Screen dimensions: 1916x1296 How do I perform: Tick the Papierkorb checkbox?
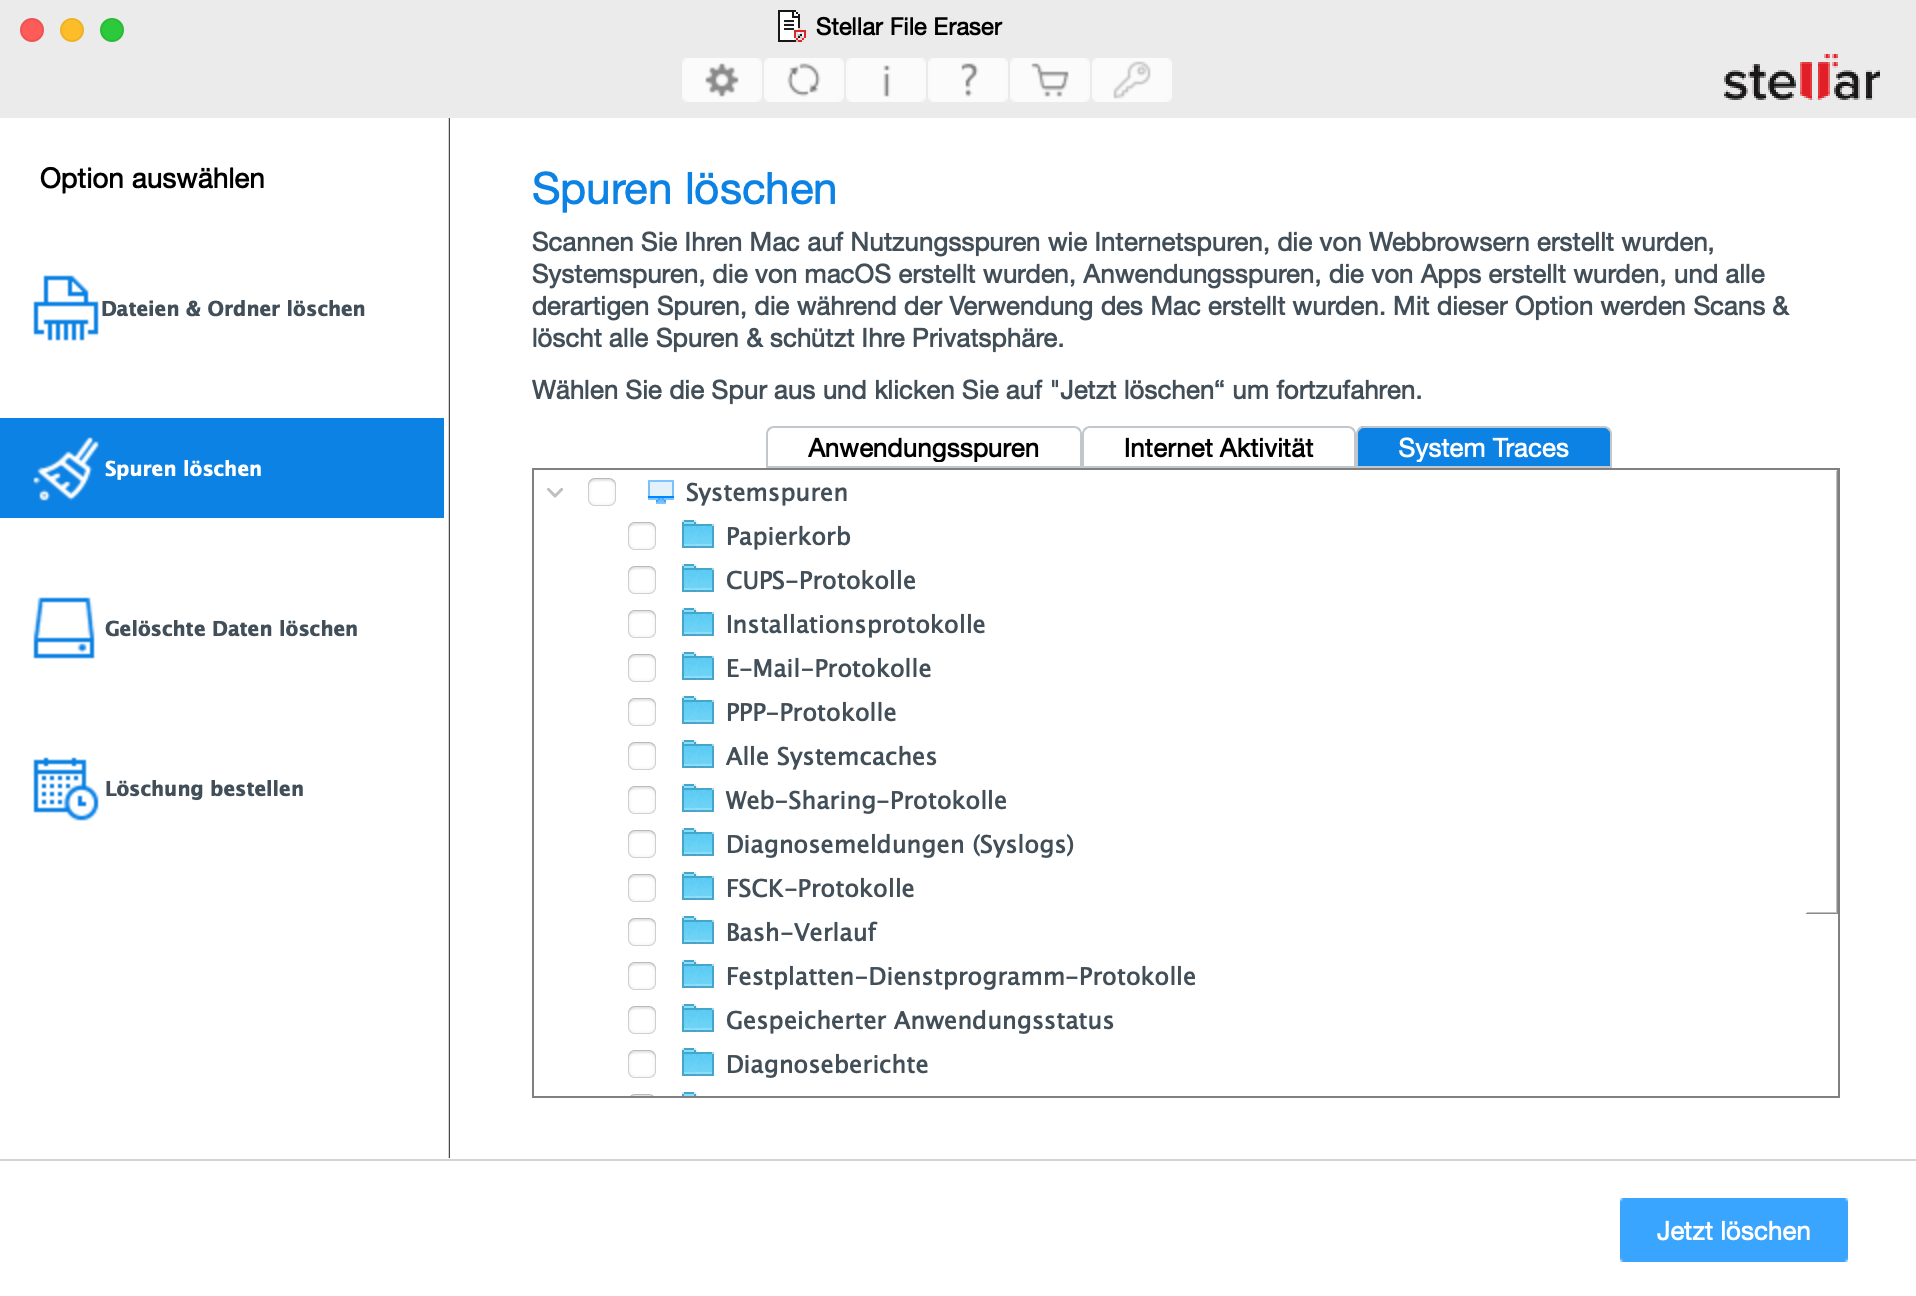coord(642,536)
